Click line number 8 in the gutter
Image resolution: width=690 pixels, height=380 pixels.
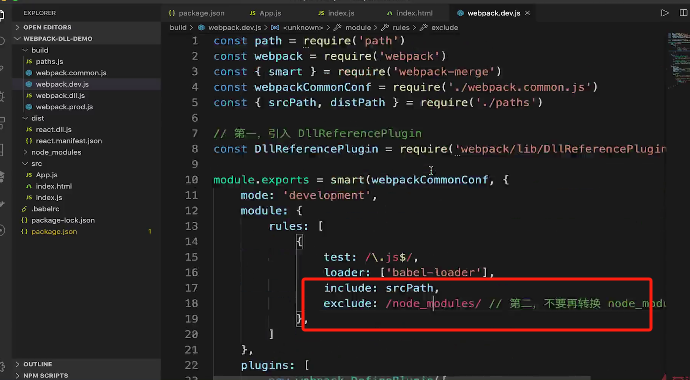pos(195,149)
